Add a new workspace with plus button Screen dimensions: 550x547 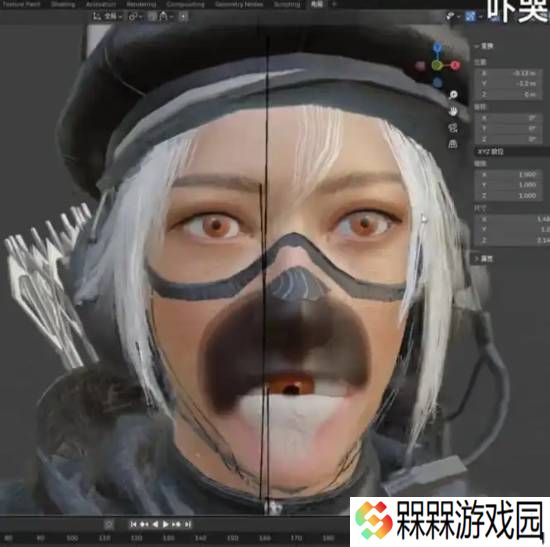pos(334,5)
